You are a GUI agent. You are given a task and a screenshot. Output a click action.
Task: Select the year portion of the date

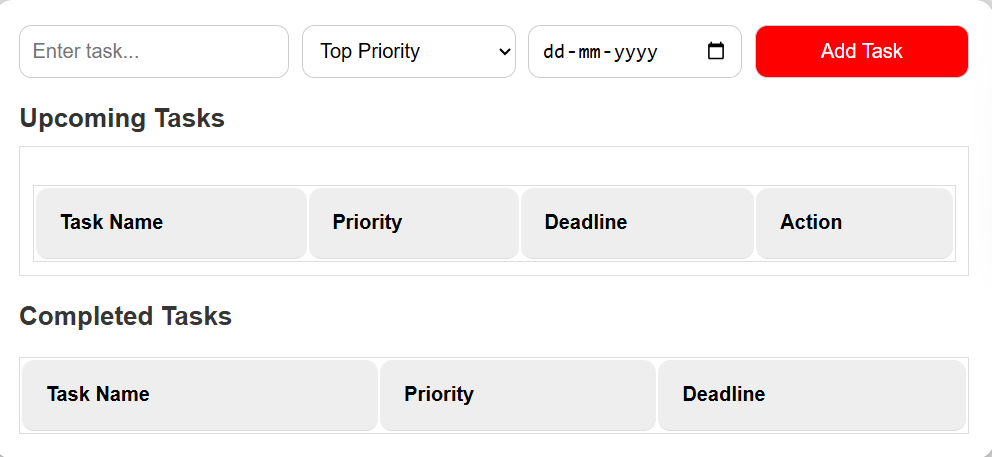pyautogui.click(x=636, y=51)
